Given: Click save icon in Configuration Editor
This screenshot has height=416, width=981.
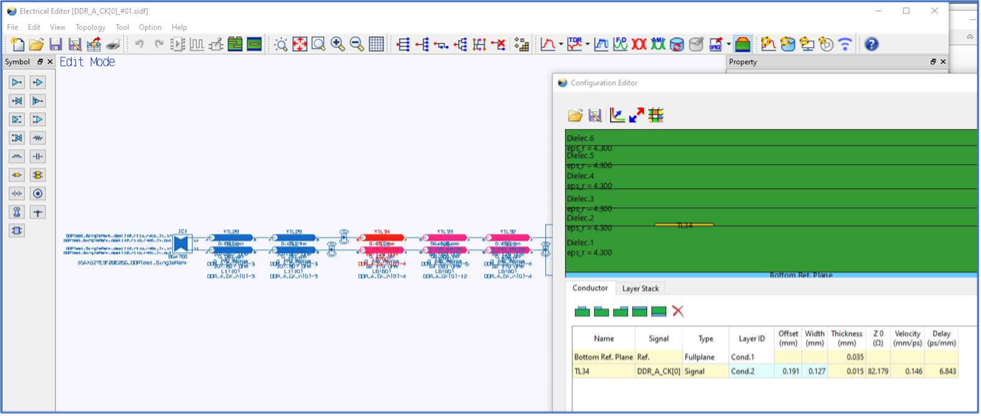Looking at the screenshot, I should pos(595,115).
